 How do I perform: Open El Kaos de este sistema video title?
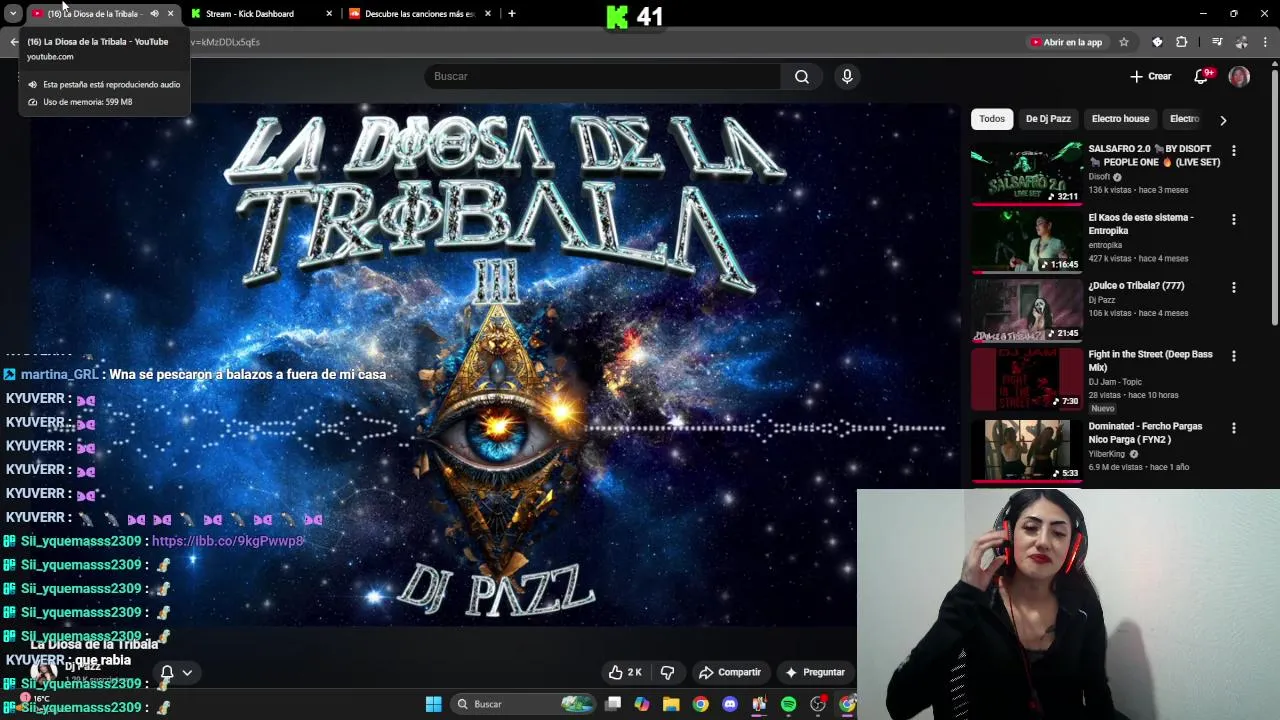point(1141,224)
